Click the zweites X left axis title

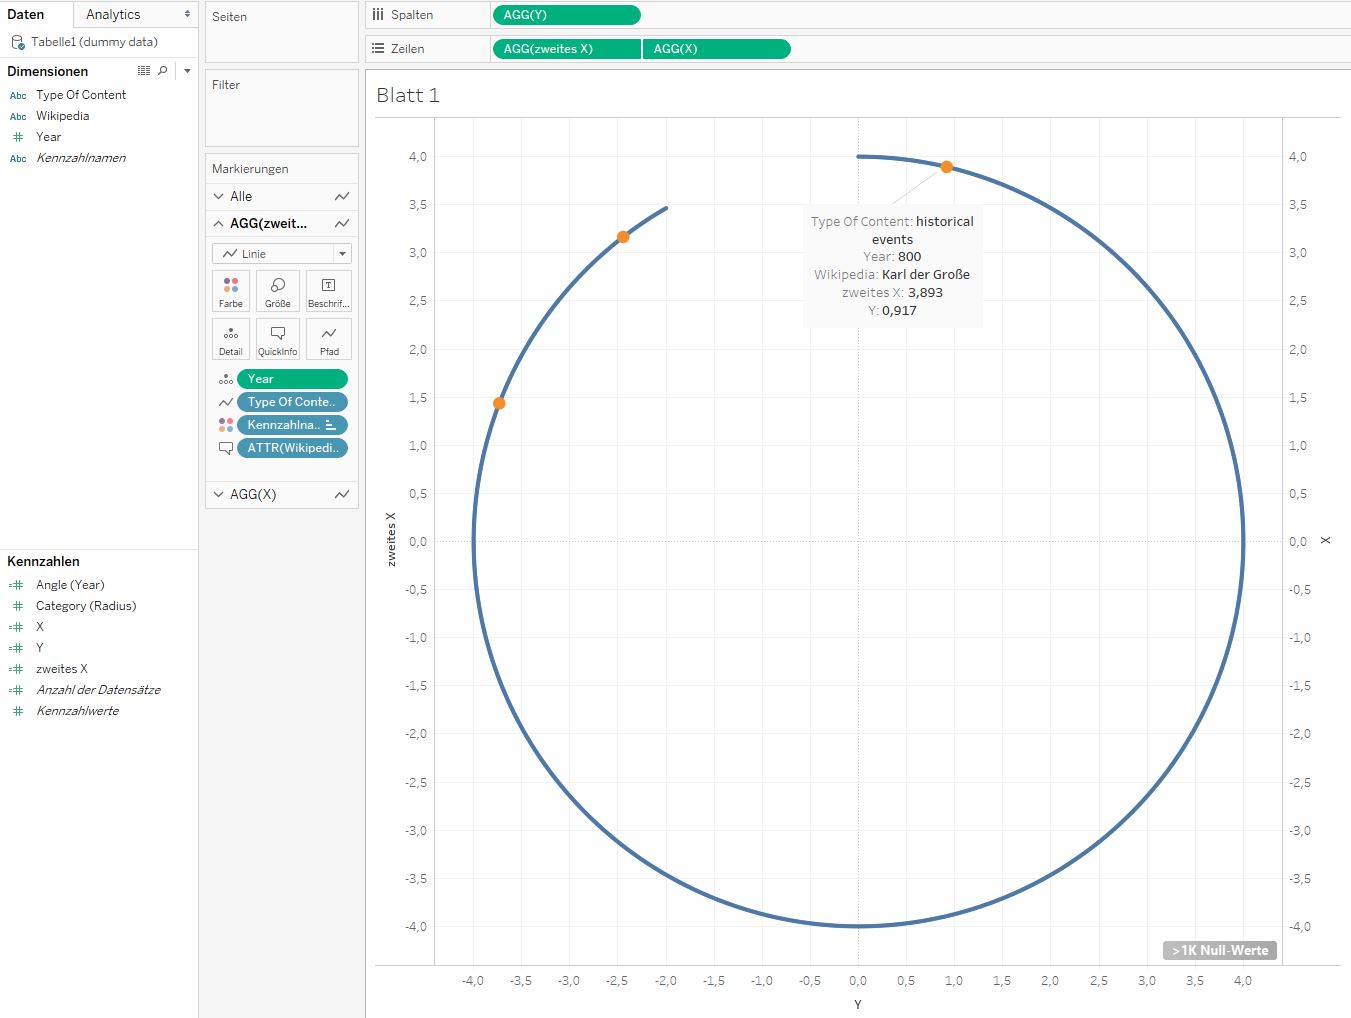(391, 540)
